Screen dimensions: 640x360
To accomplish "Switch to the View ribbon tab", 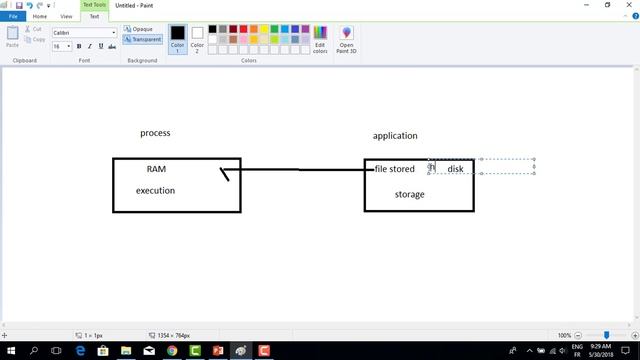I will 66,16.
